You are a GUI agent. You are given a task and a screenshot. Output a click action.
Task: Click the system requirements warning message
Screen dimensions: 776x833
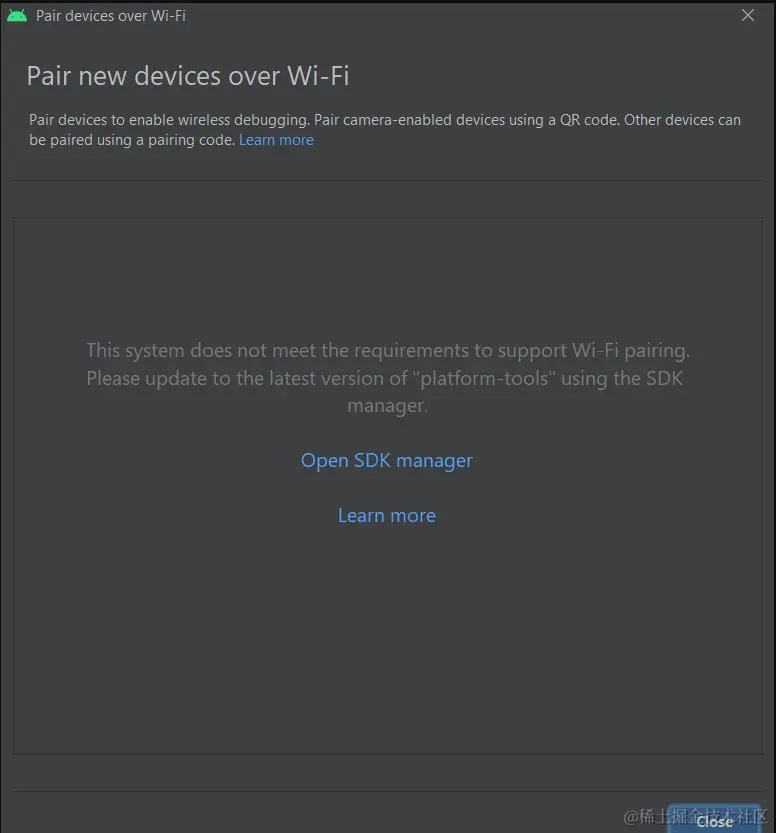(x=388, y=378)
